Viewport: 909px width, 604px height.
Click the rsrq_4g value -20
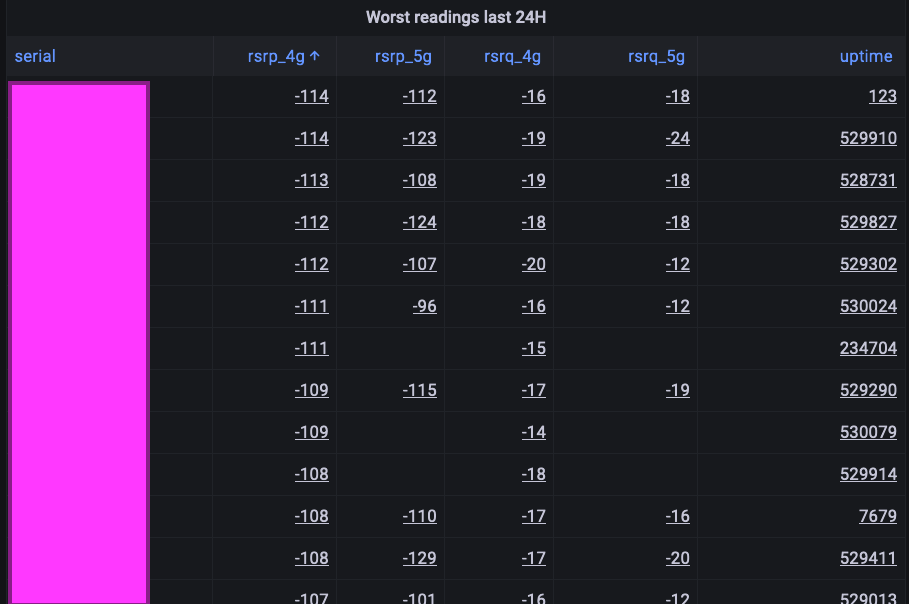point(533,264)
